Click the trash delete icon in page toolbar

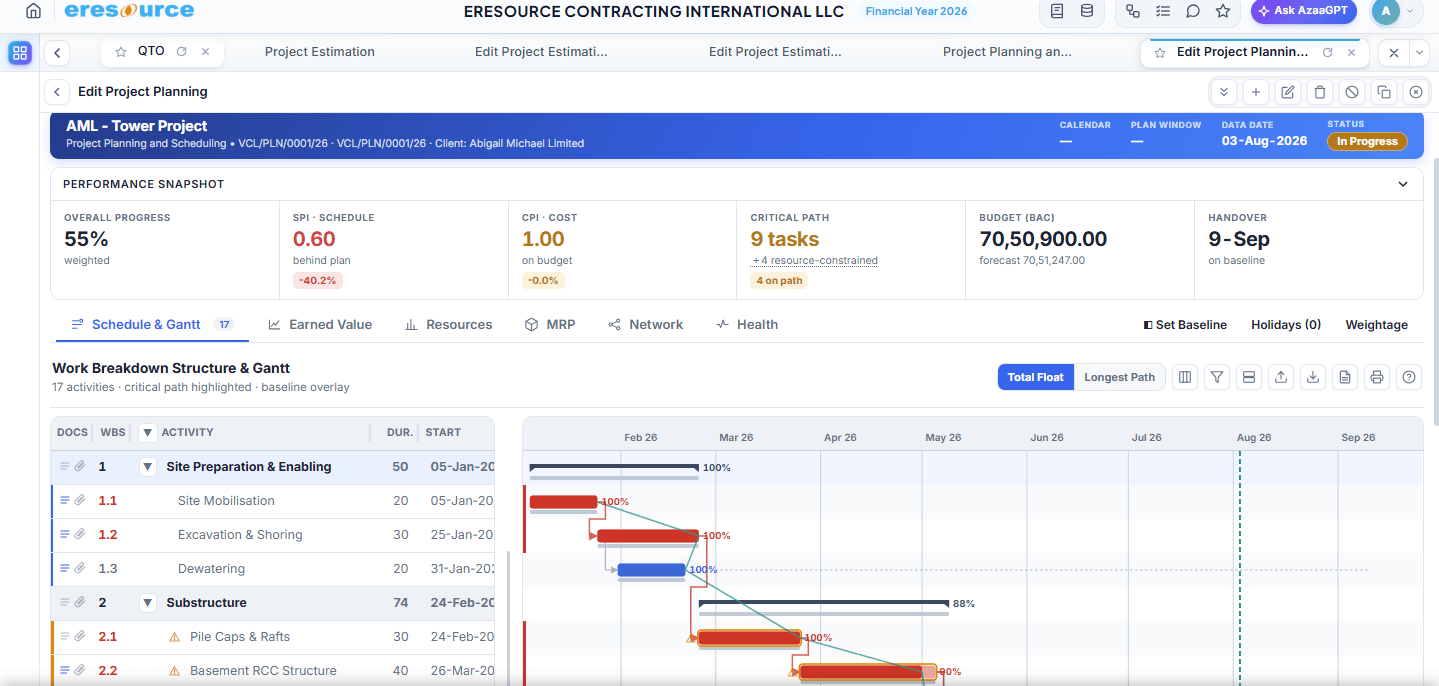(1320, 92)
